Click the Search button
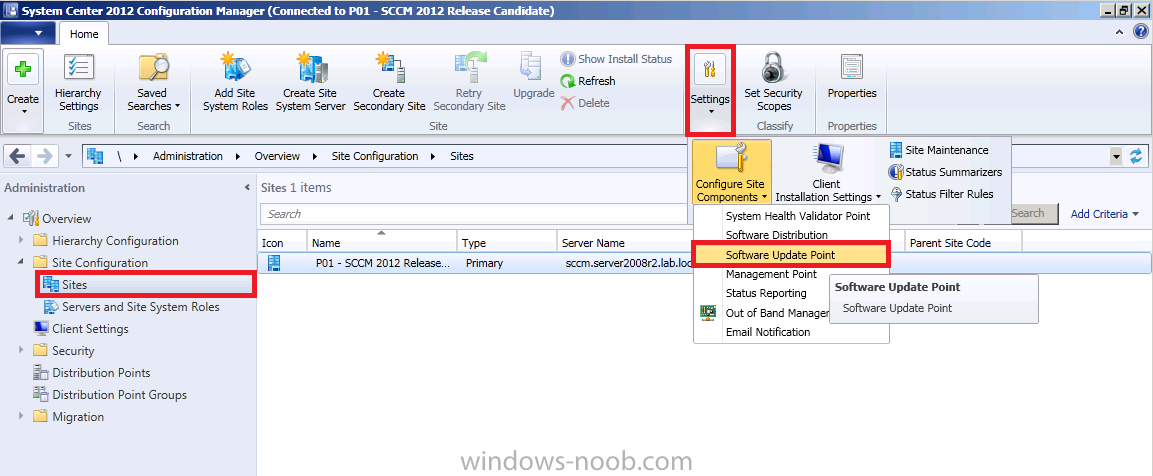This screenshot has width=1153, height=476. (1033, 213)
